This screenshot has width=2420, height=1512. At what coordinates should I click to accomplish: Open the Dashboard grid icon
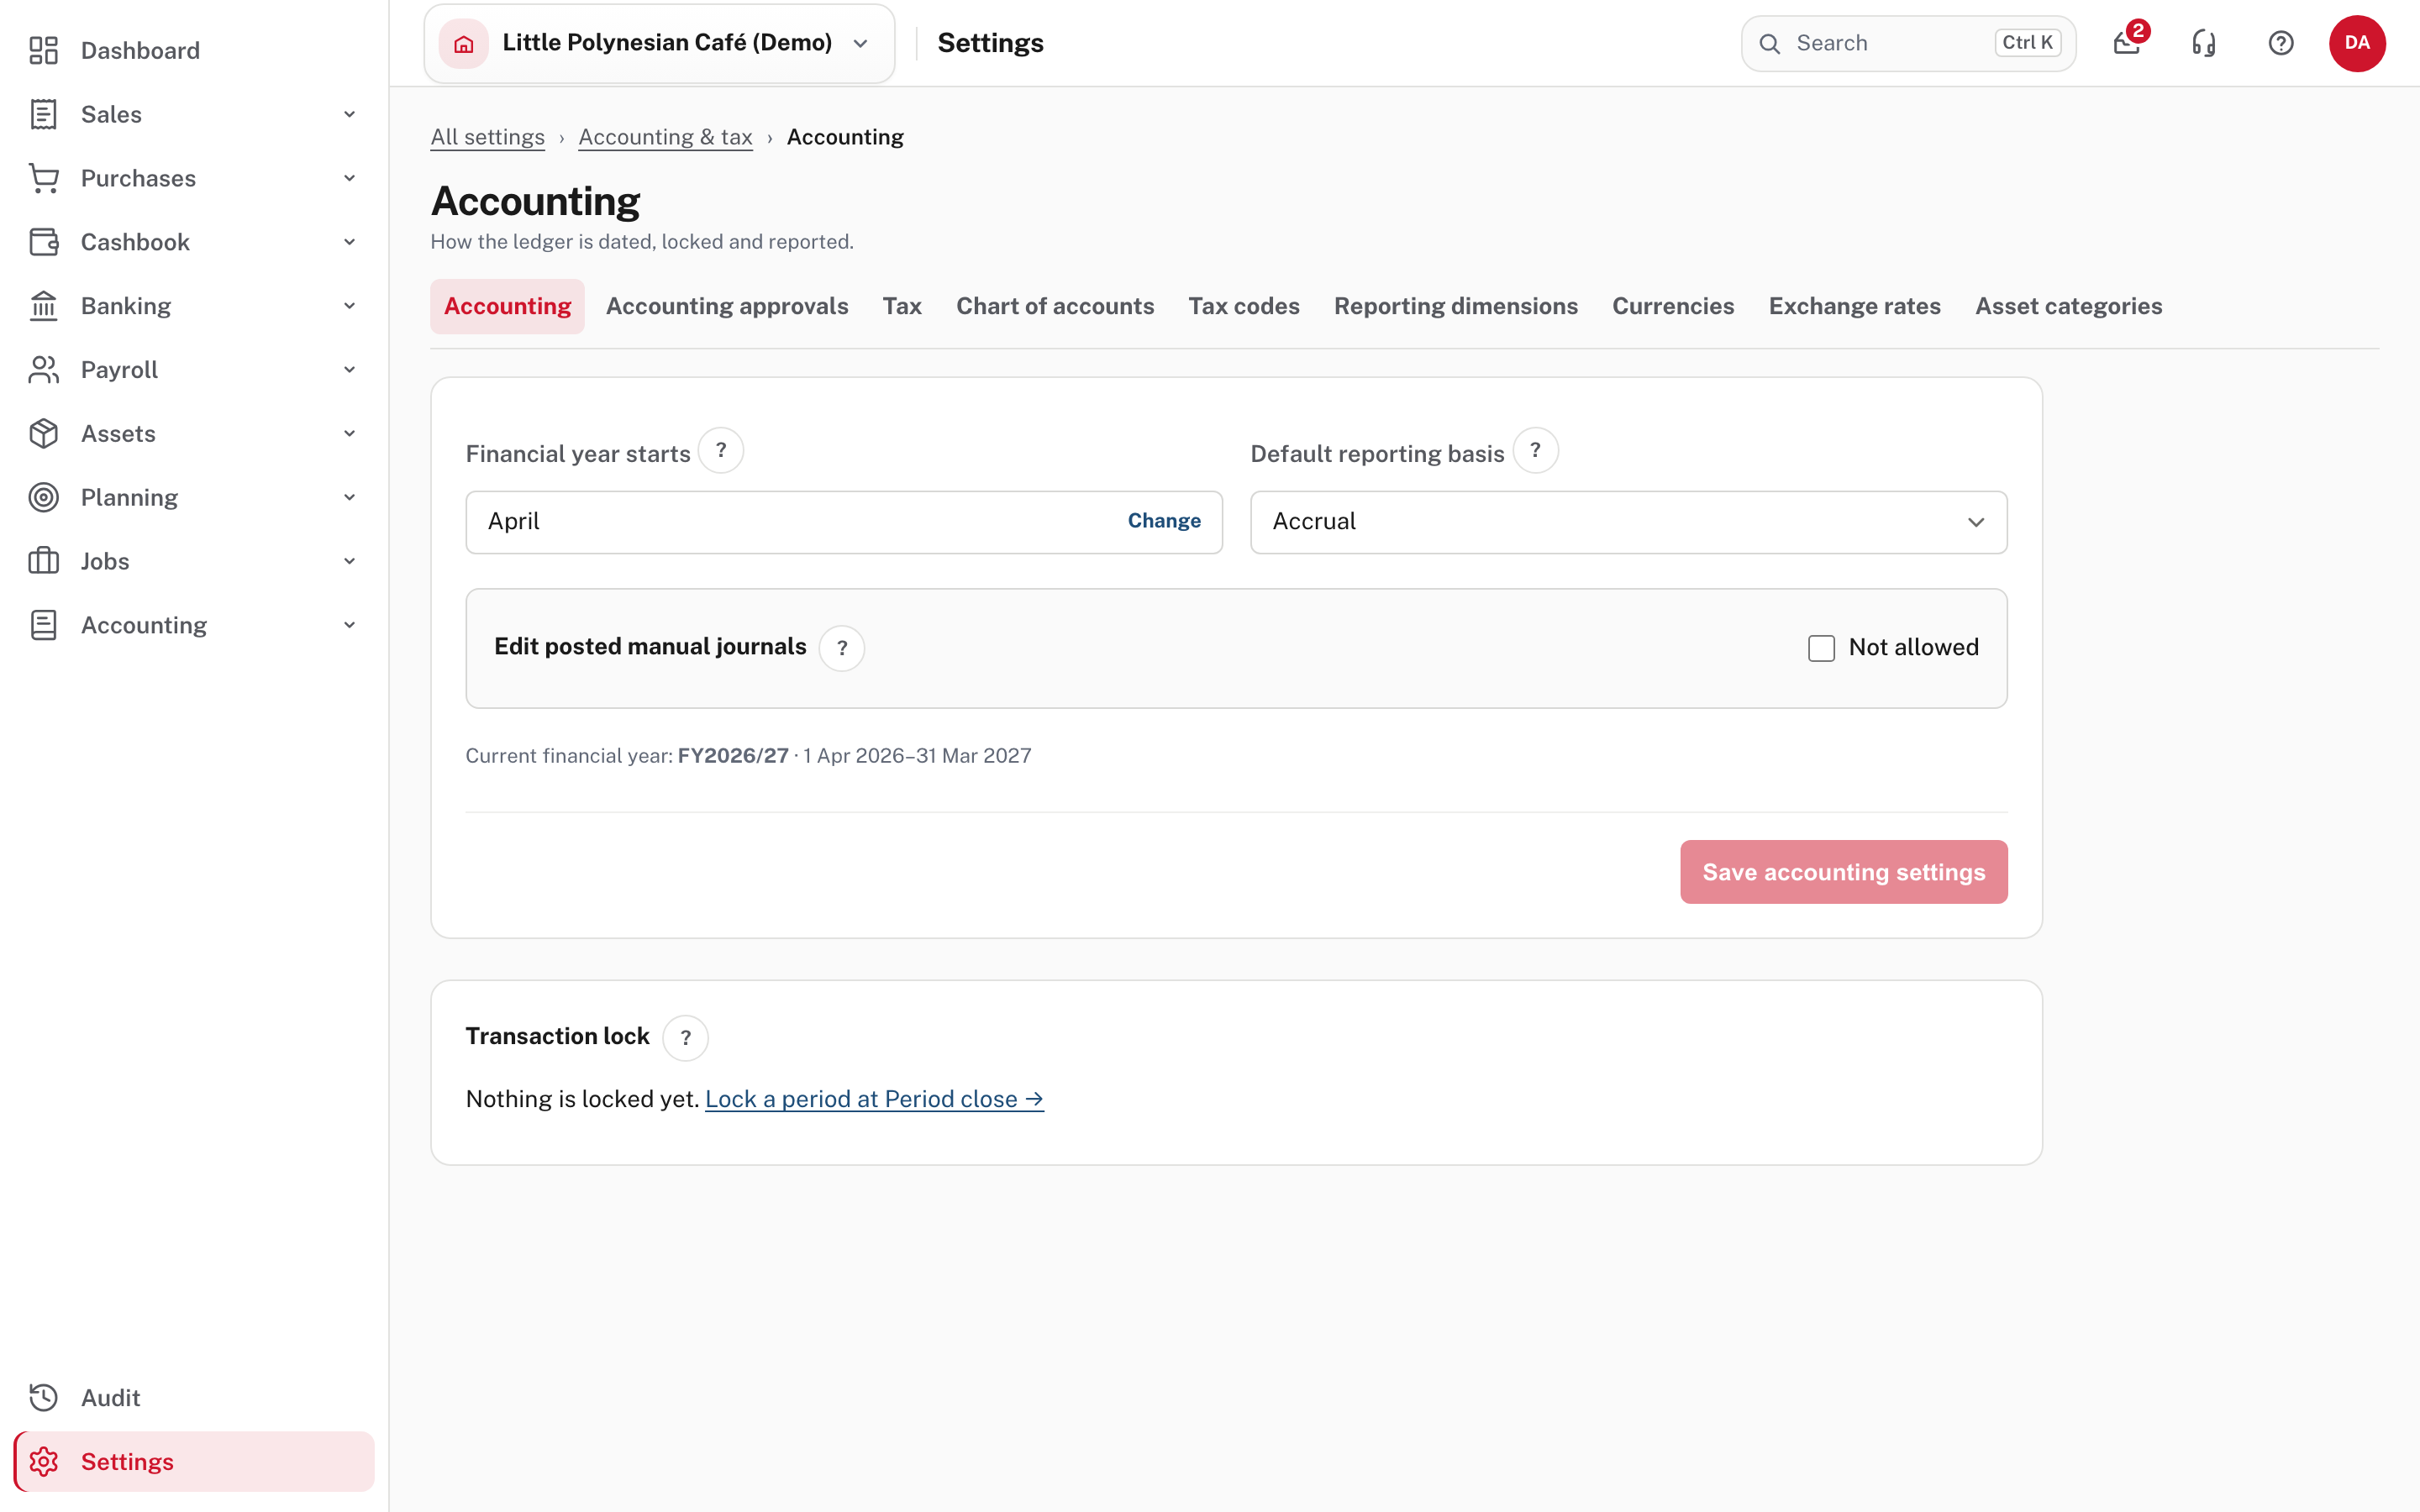(x=43, y=50)
